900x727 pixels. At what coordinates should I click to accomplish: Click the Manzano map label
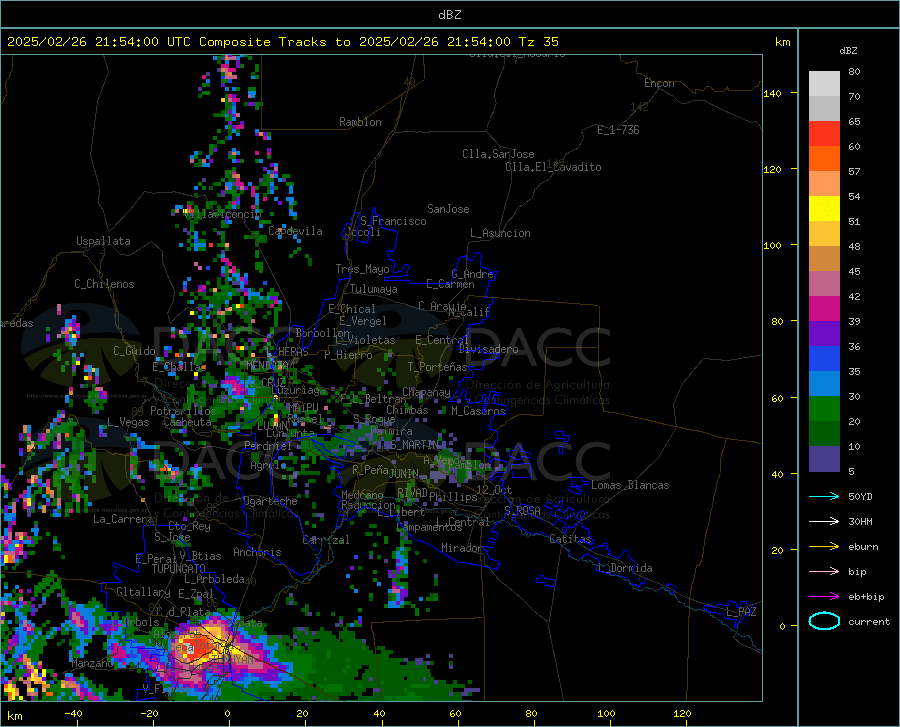tap(92, 663)
